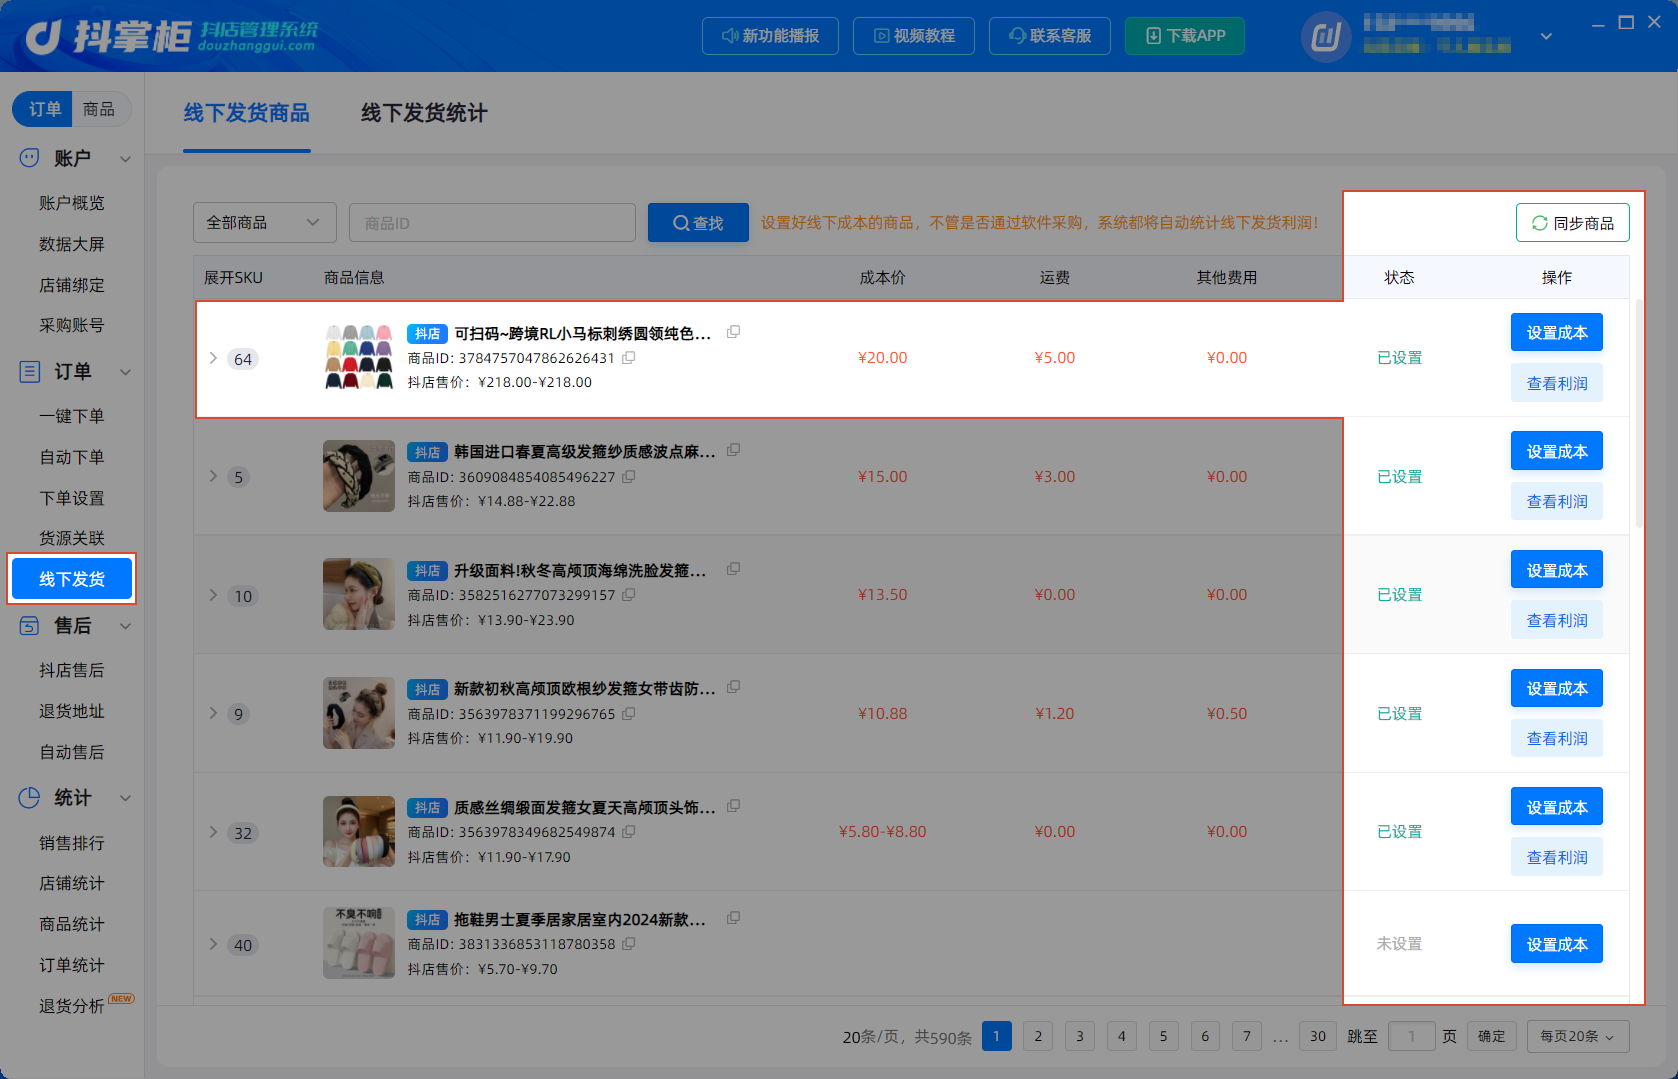Screen dimensions: 1678x1079
Task: Click 未设置 status text
Action: [x=1399, y=943]
